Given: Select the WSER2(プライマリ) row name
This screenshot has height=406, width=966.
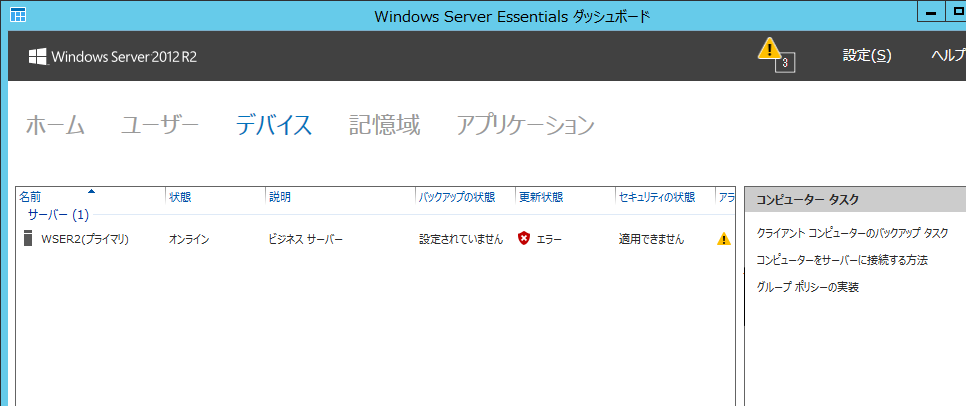Looking at the screenshot, I should coord(85,239).
